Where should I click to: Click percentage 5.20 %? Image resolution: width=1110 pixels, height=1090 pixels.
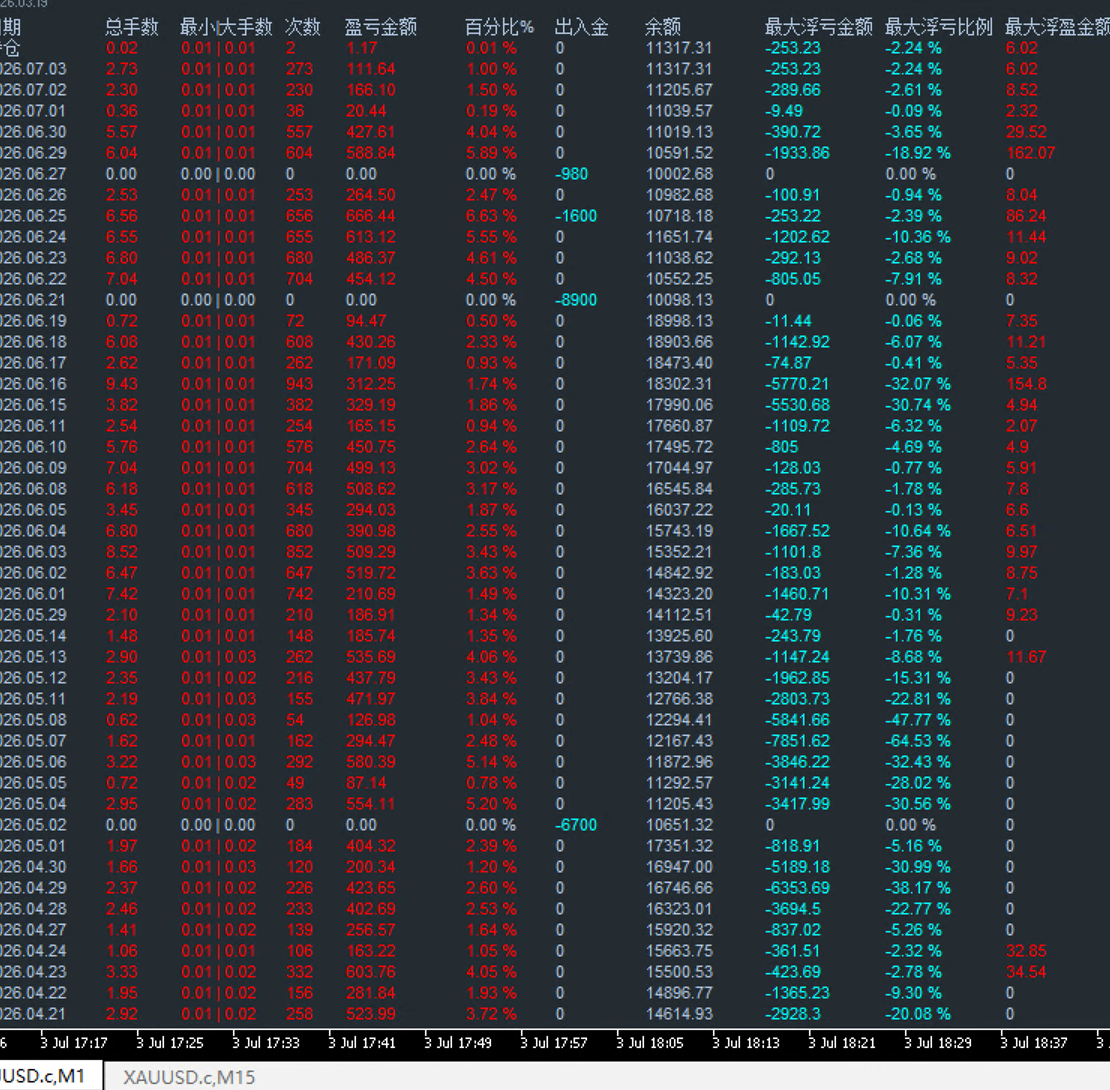[x=491, y=804]
